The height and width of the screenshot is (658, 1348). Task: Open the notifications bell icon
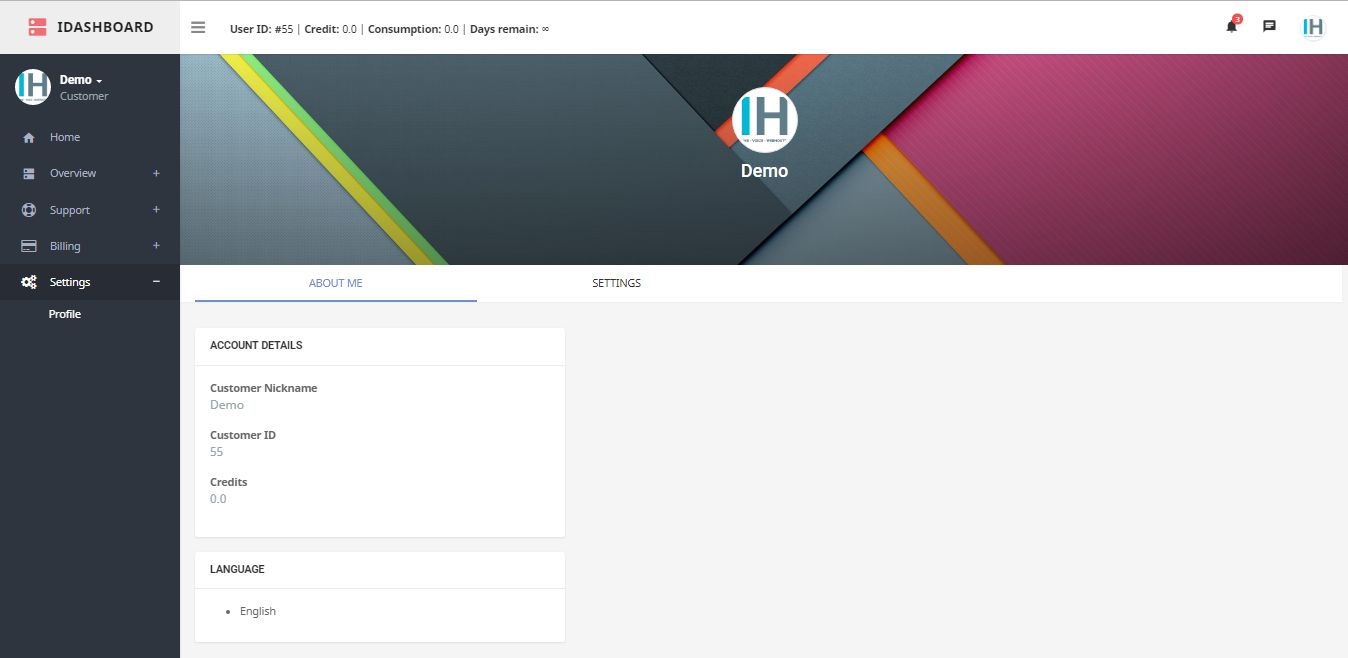[x=1231, y=27]
